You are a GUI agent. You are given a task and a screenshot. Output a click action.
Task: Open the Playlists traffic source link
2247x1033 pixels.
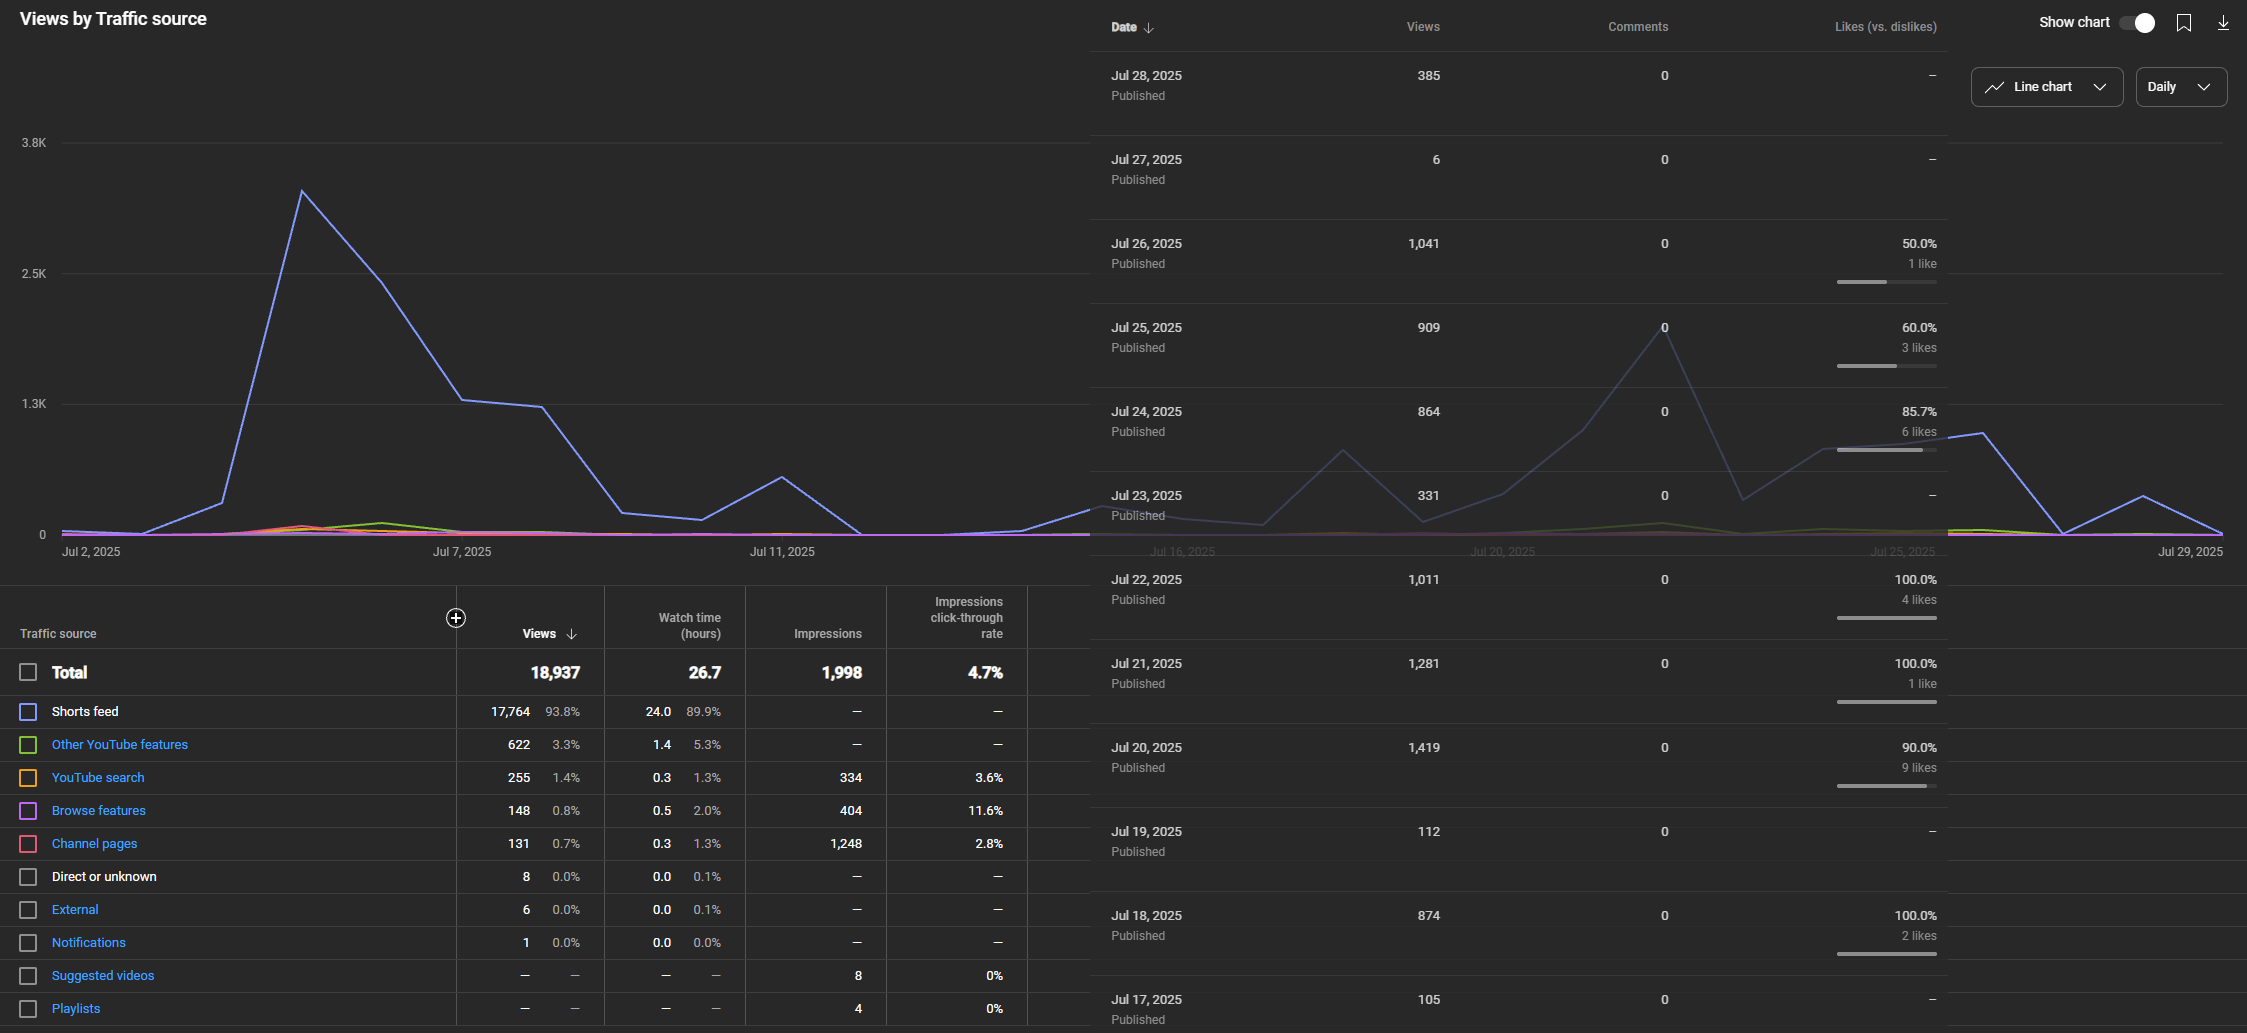(76, 1009)
